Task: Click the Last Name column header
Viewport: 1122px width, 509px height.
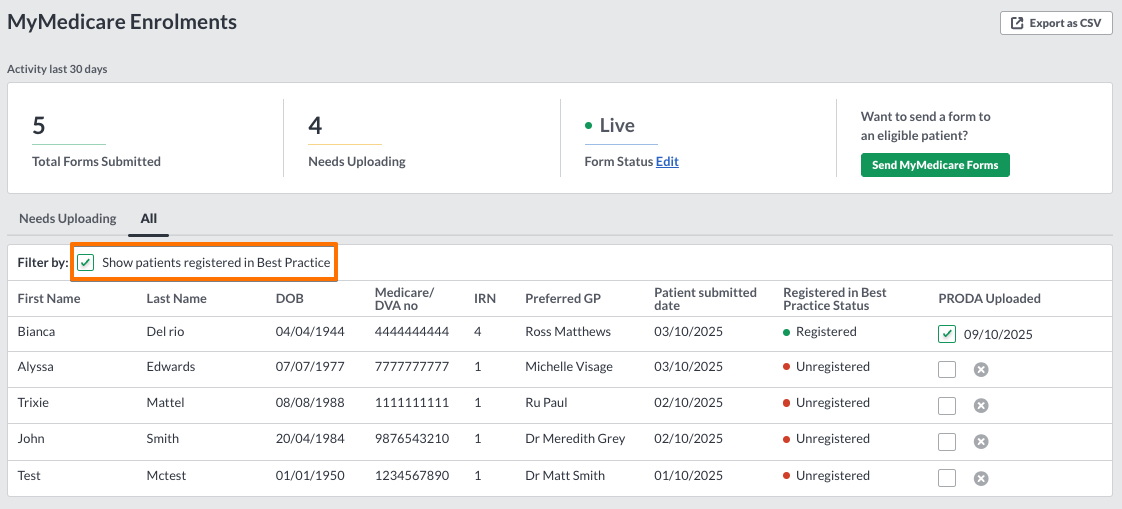Action: click(x=177, y=299)
